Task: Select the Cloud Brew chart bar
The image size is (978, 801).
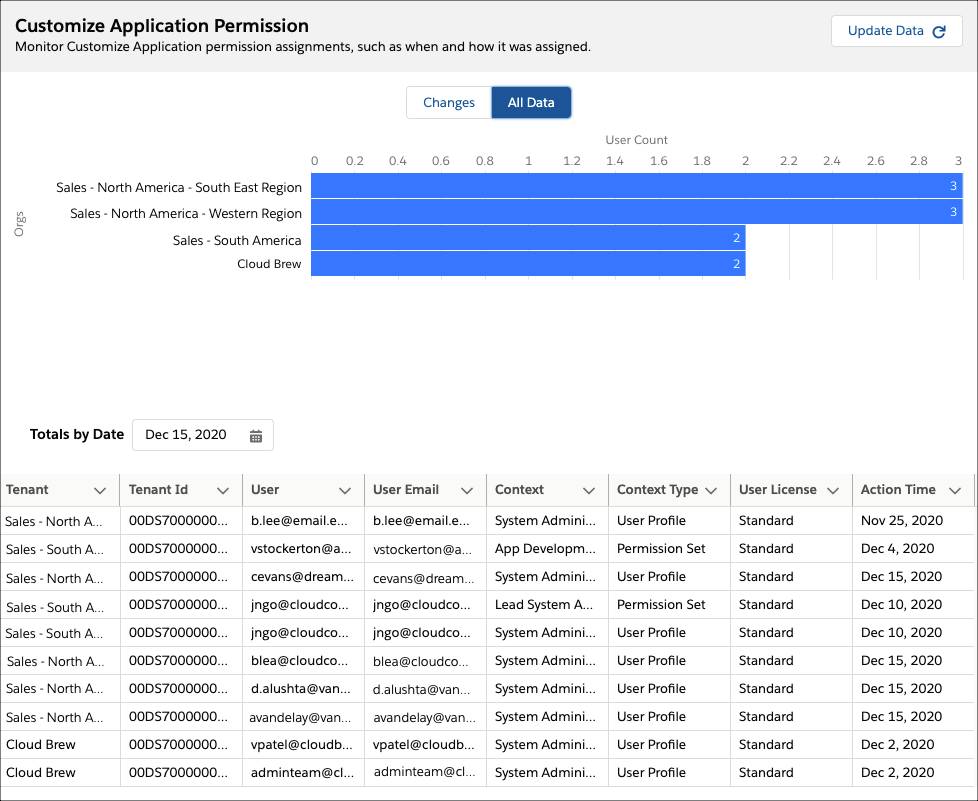Action: point(528,263)
